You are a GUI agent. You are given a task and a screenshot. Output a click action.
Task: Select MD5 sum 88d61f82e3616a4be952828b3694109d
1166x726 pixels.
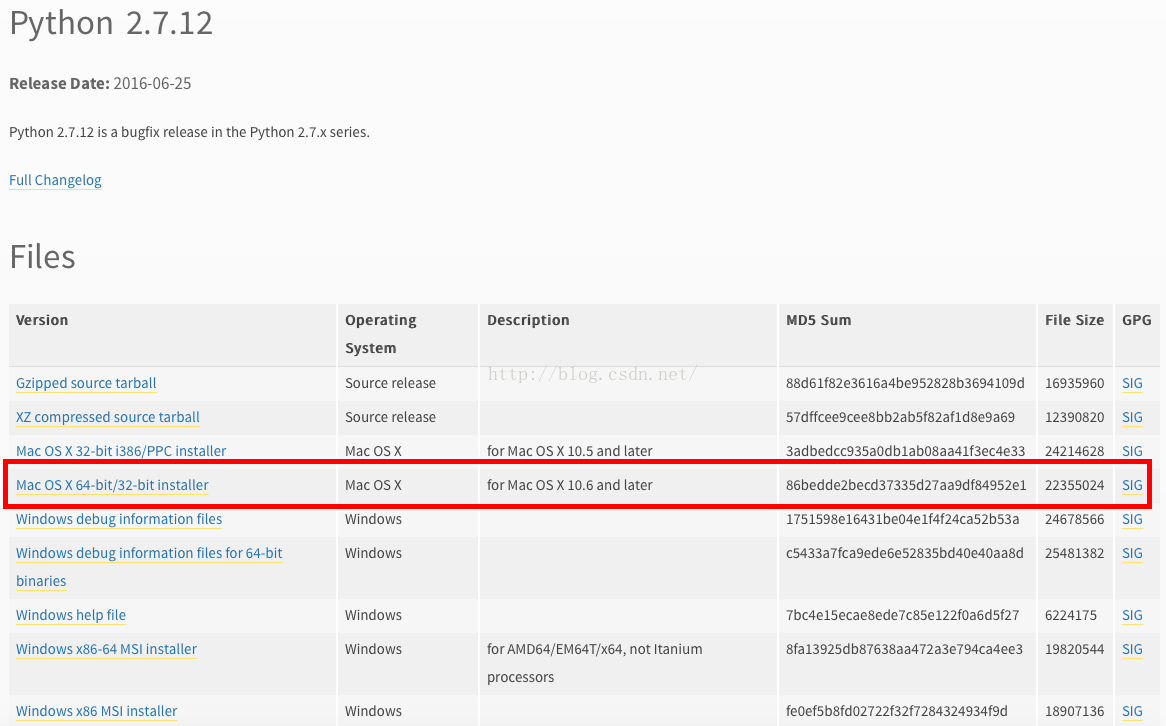click(905, 383)
